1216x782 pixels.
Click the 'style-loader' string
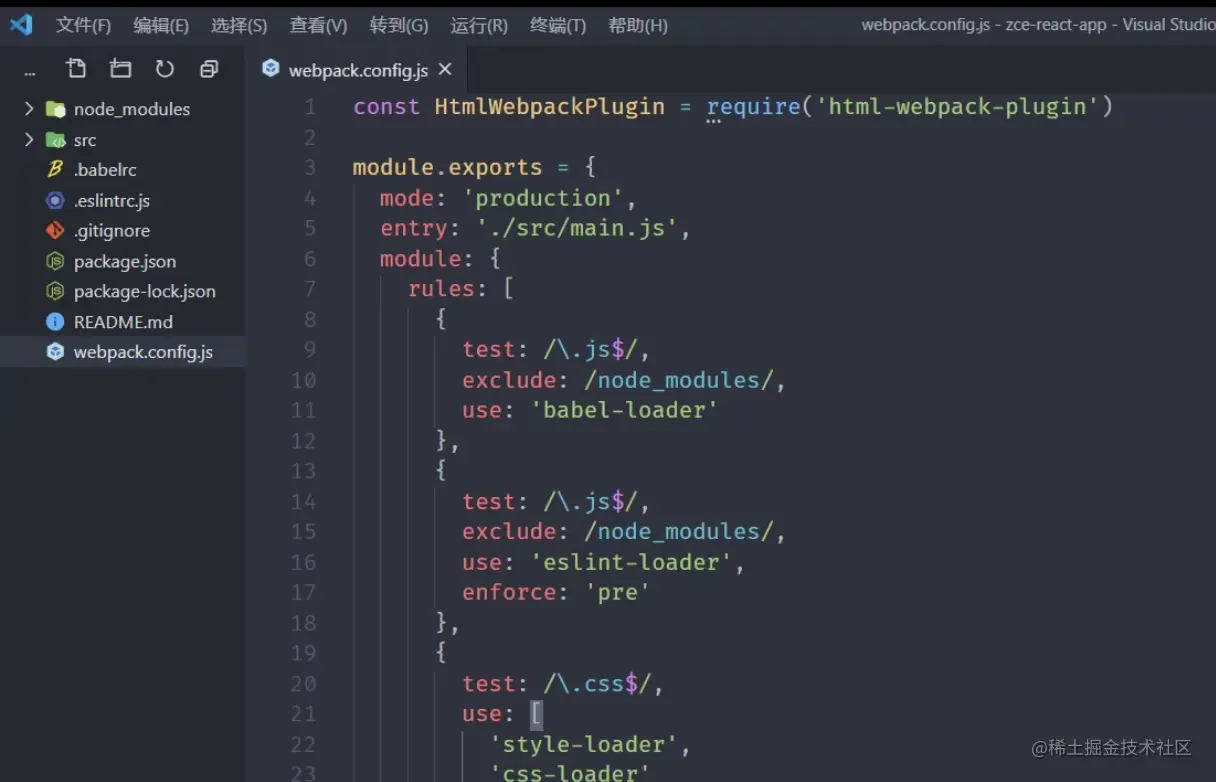pyautogui.click(x=583, y=745)
